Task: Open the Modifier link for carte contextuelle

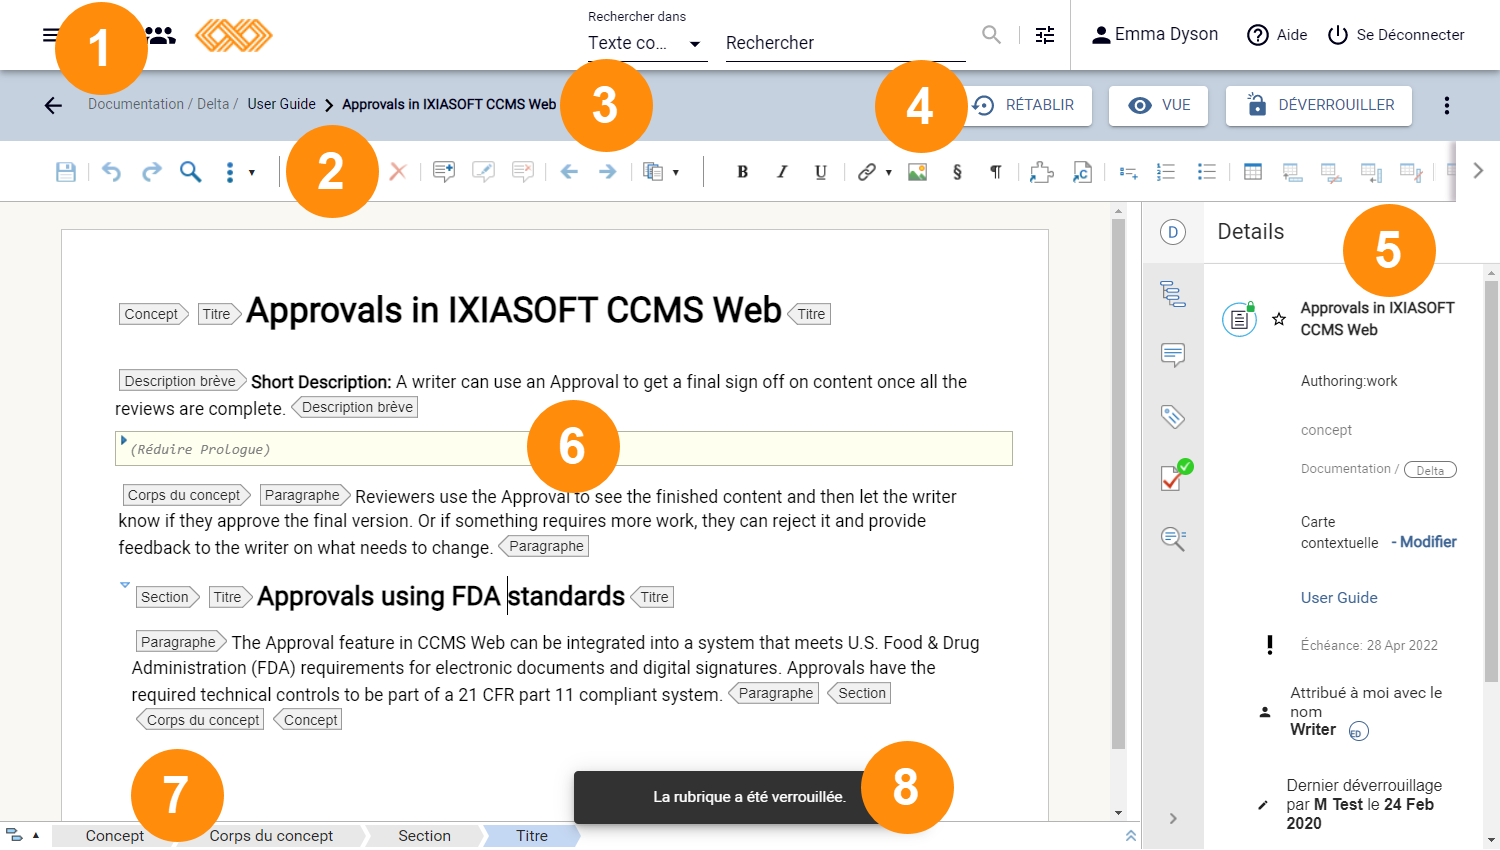Action: pos(1428,542)
